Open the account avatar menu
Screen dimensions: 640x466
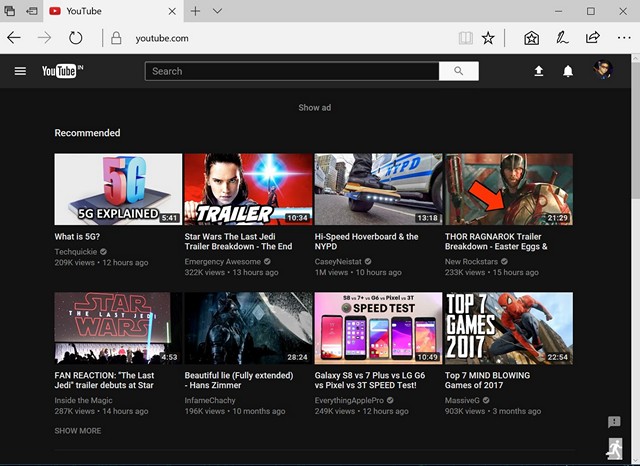(602, 70)
